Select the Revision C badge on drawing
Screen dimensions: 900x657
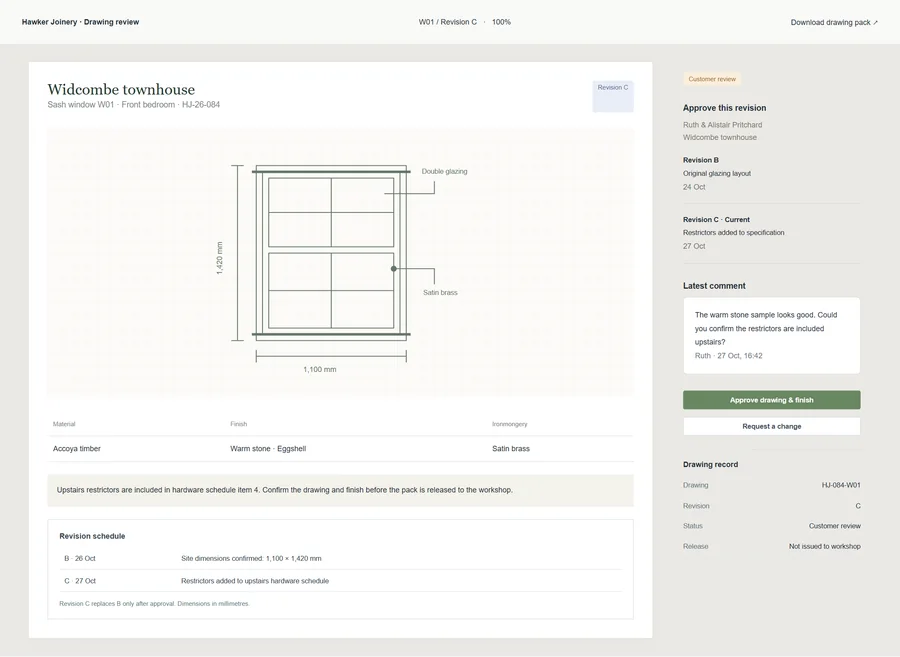tap(613, 96)
